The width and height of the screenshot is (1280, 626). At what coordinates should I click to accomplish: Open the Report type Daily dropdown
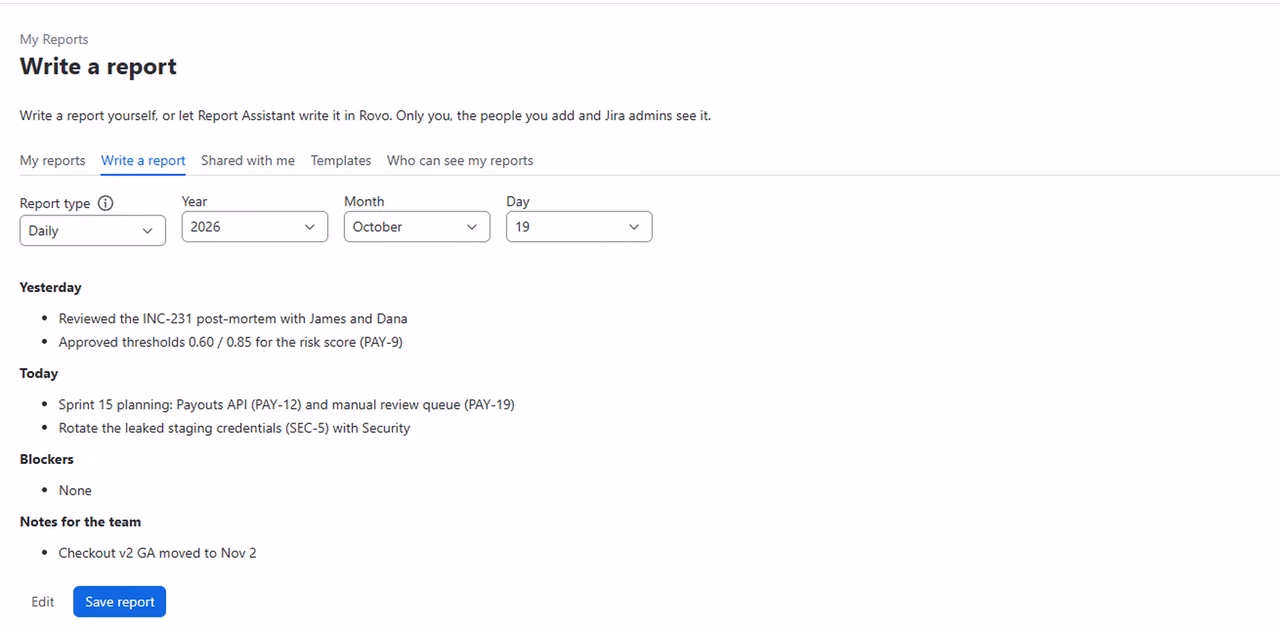point(93,230)
